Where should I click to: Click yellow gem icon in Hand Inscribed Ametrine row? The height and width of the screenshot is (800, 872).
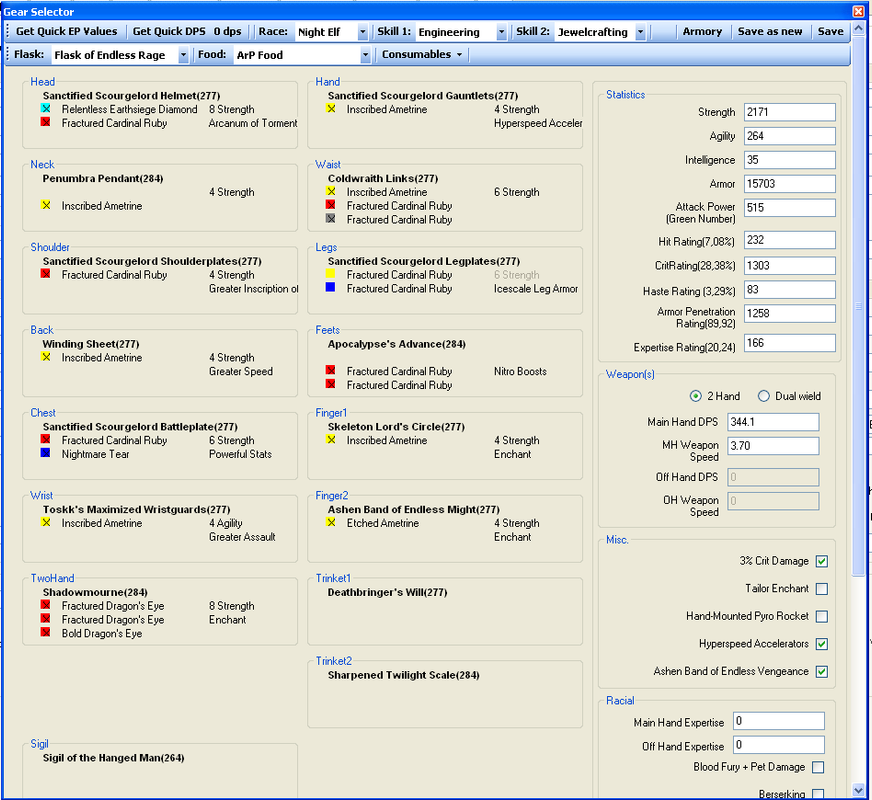[331, 108]
